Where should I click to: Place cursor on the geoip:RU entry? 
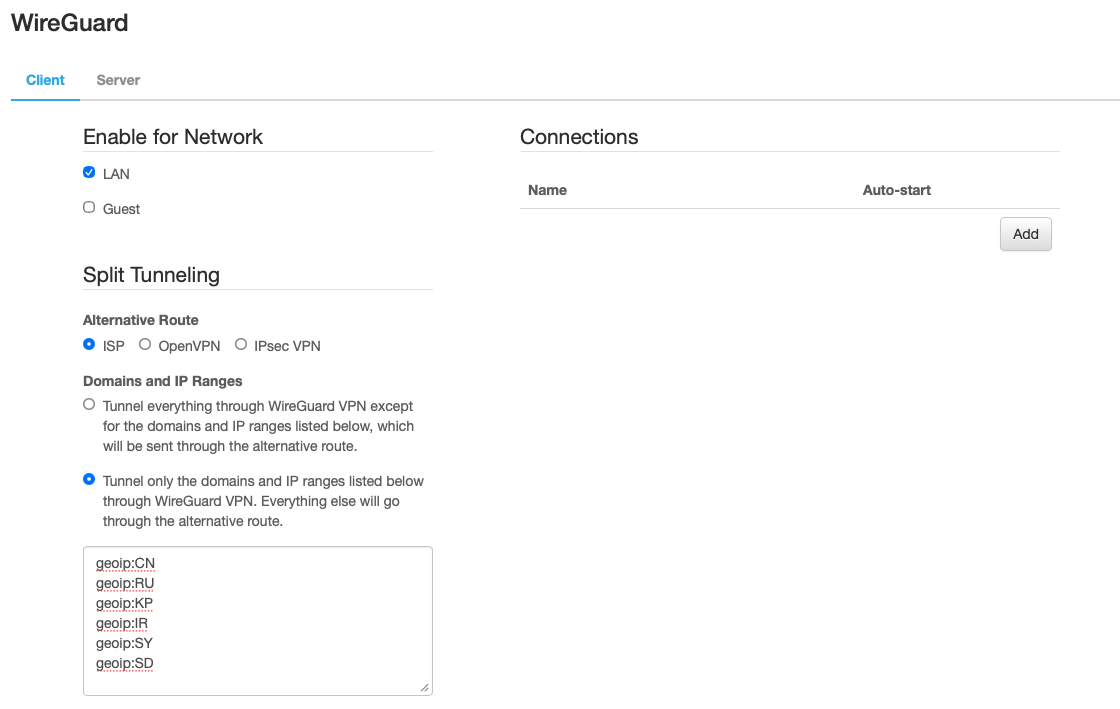pos(125,584)
